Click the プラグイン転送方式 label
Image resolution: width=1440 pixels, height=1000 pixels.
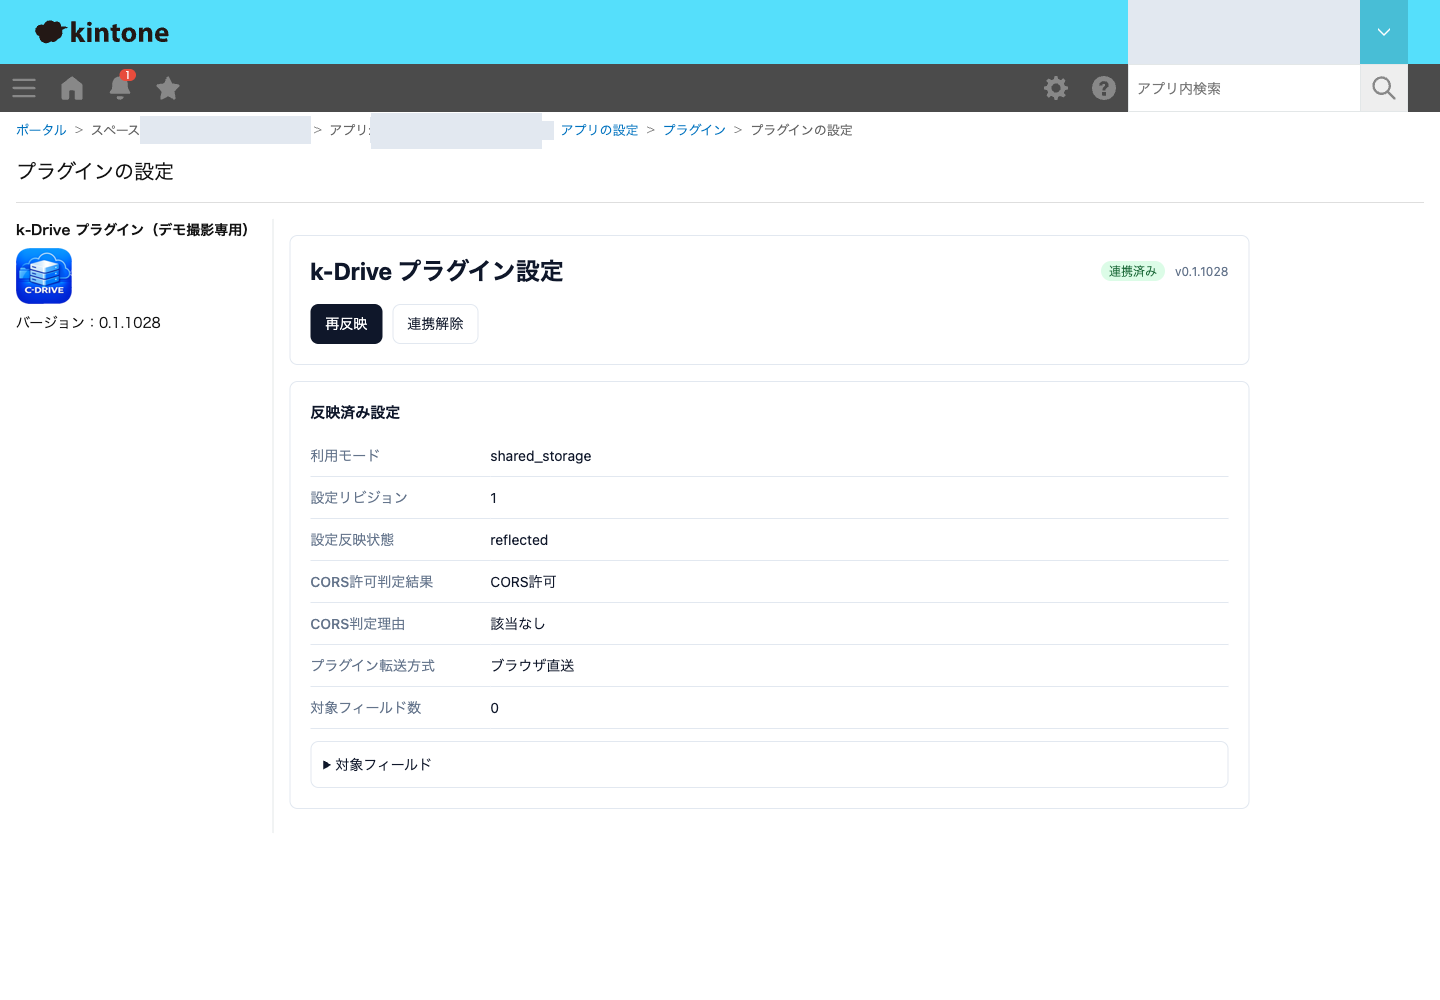pos(373,666)
